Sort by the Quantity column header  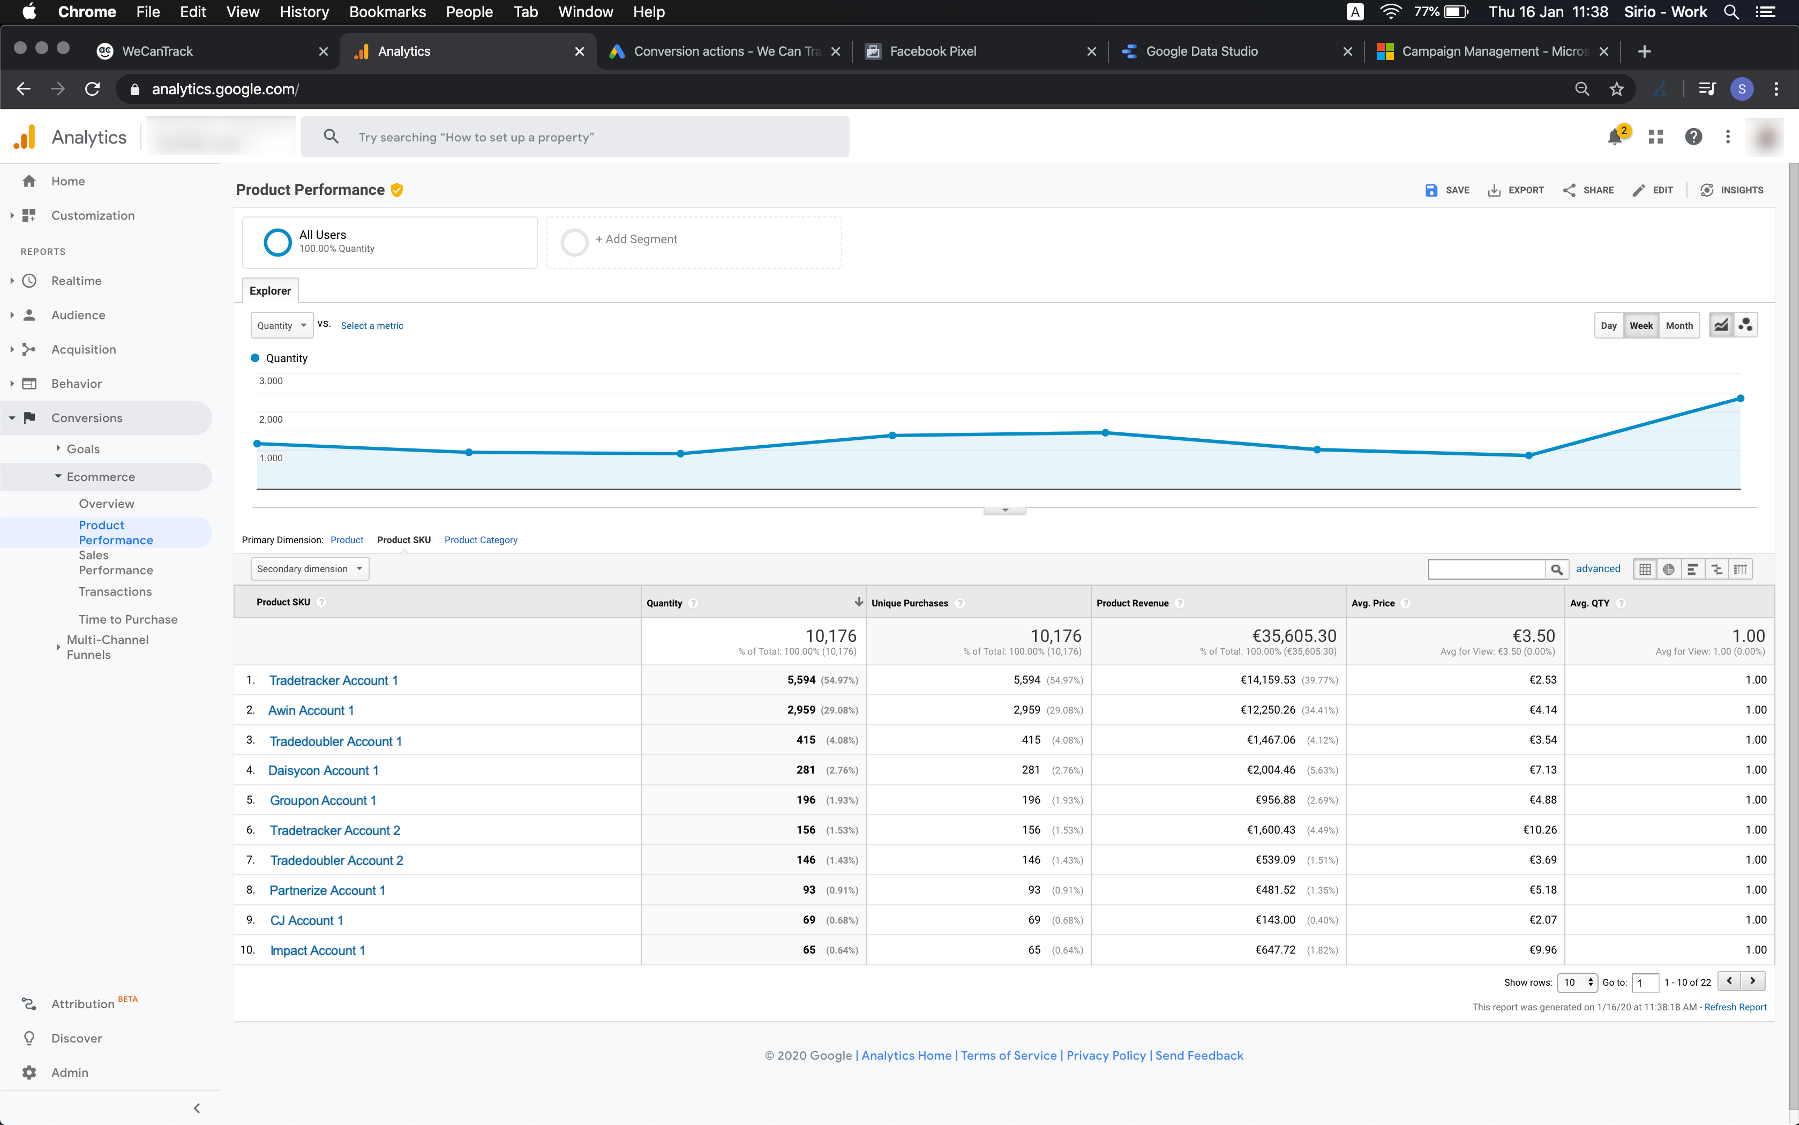[664, 603]
